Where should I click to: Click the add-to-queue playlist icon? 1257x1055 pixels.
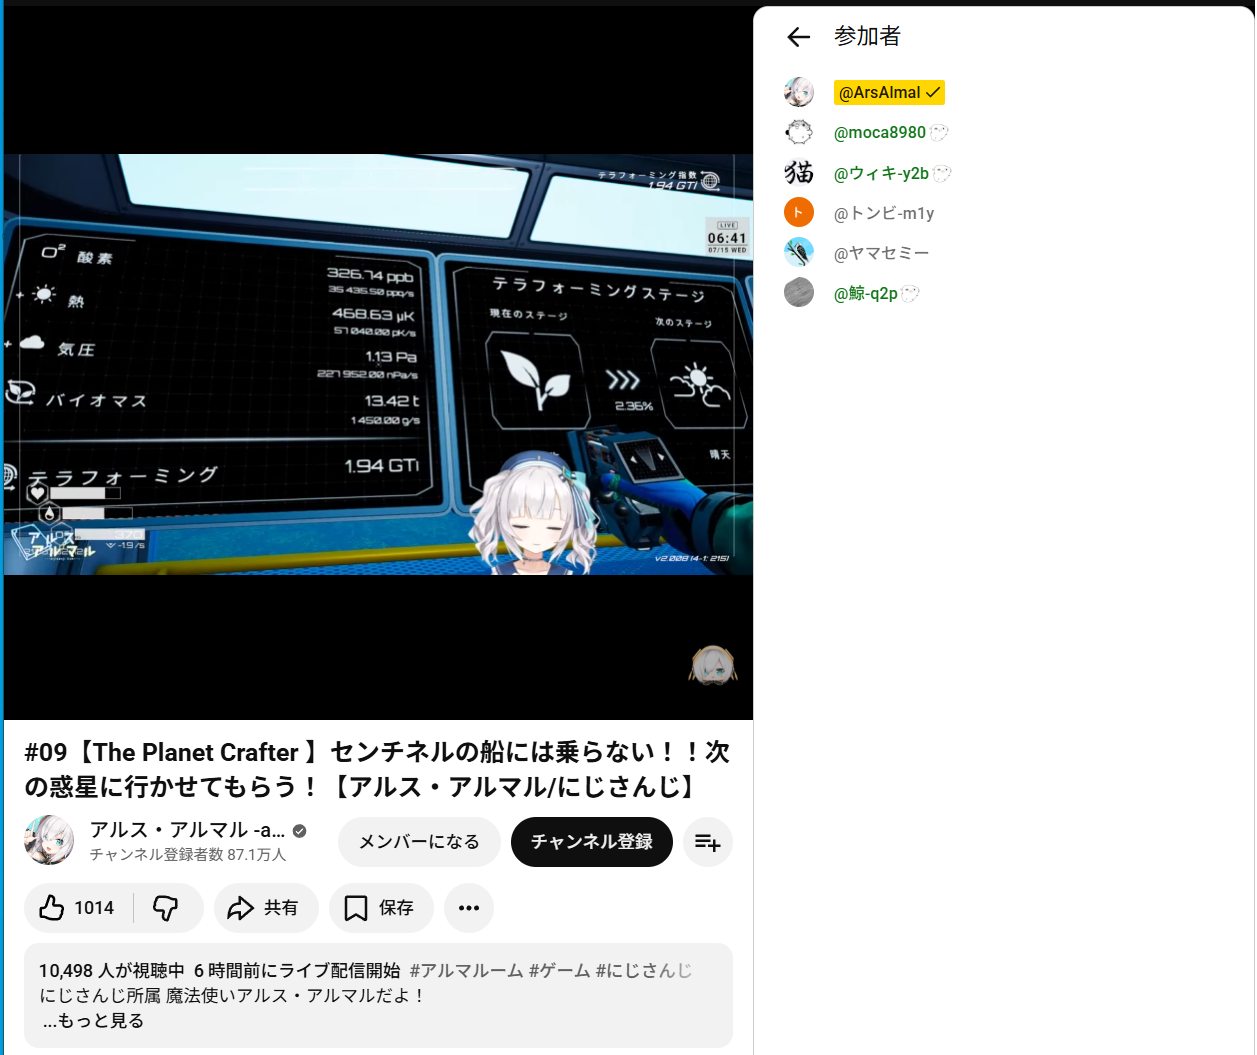(x=708, y=842)
